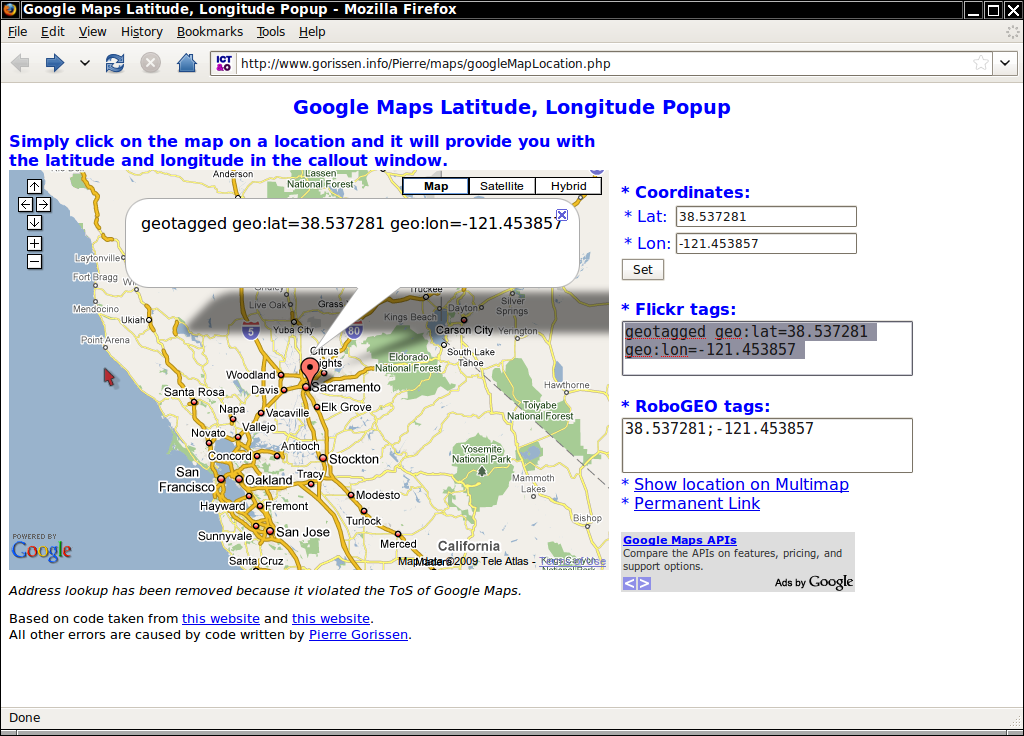Click the red Sacramento map marker

(310, 372)
